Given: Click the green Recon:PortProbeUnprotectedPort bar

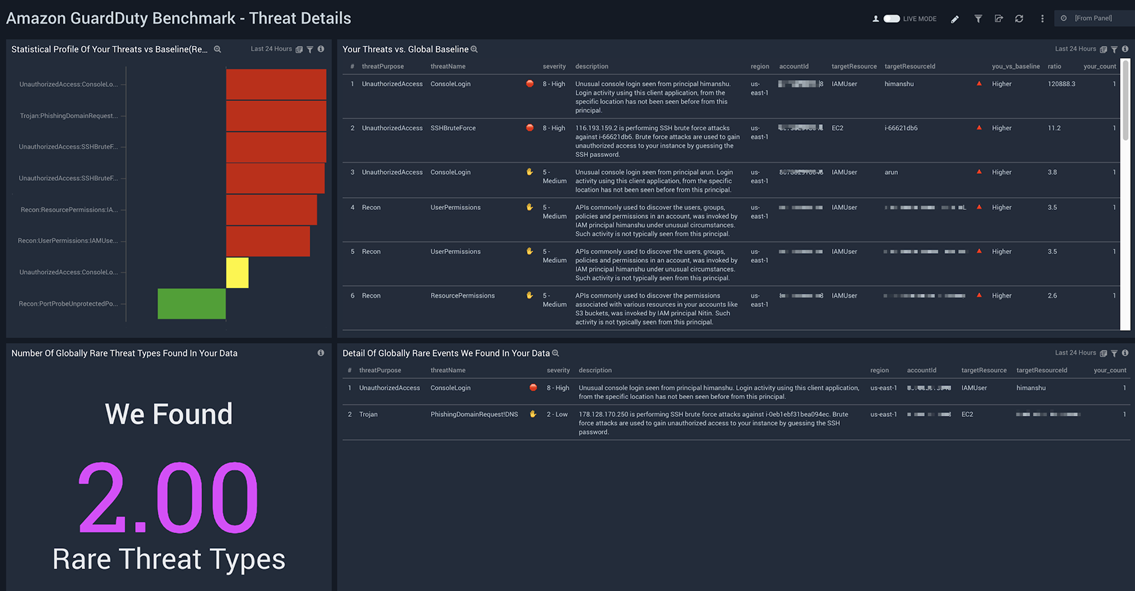Looking at the screenshot, I should [x=190, y=304].
